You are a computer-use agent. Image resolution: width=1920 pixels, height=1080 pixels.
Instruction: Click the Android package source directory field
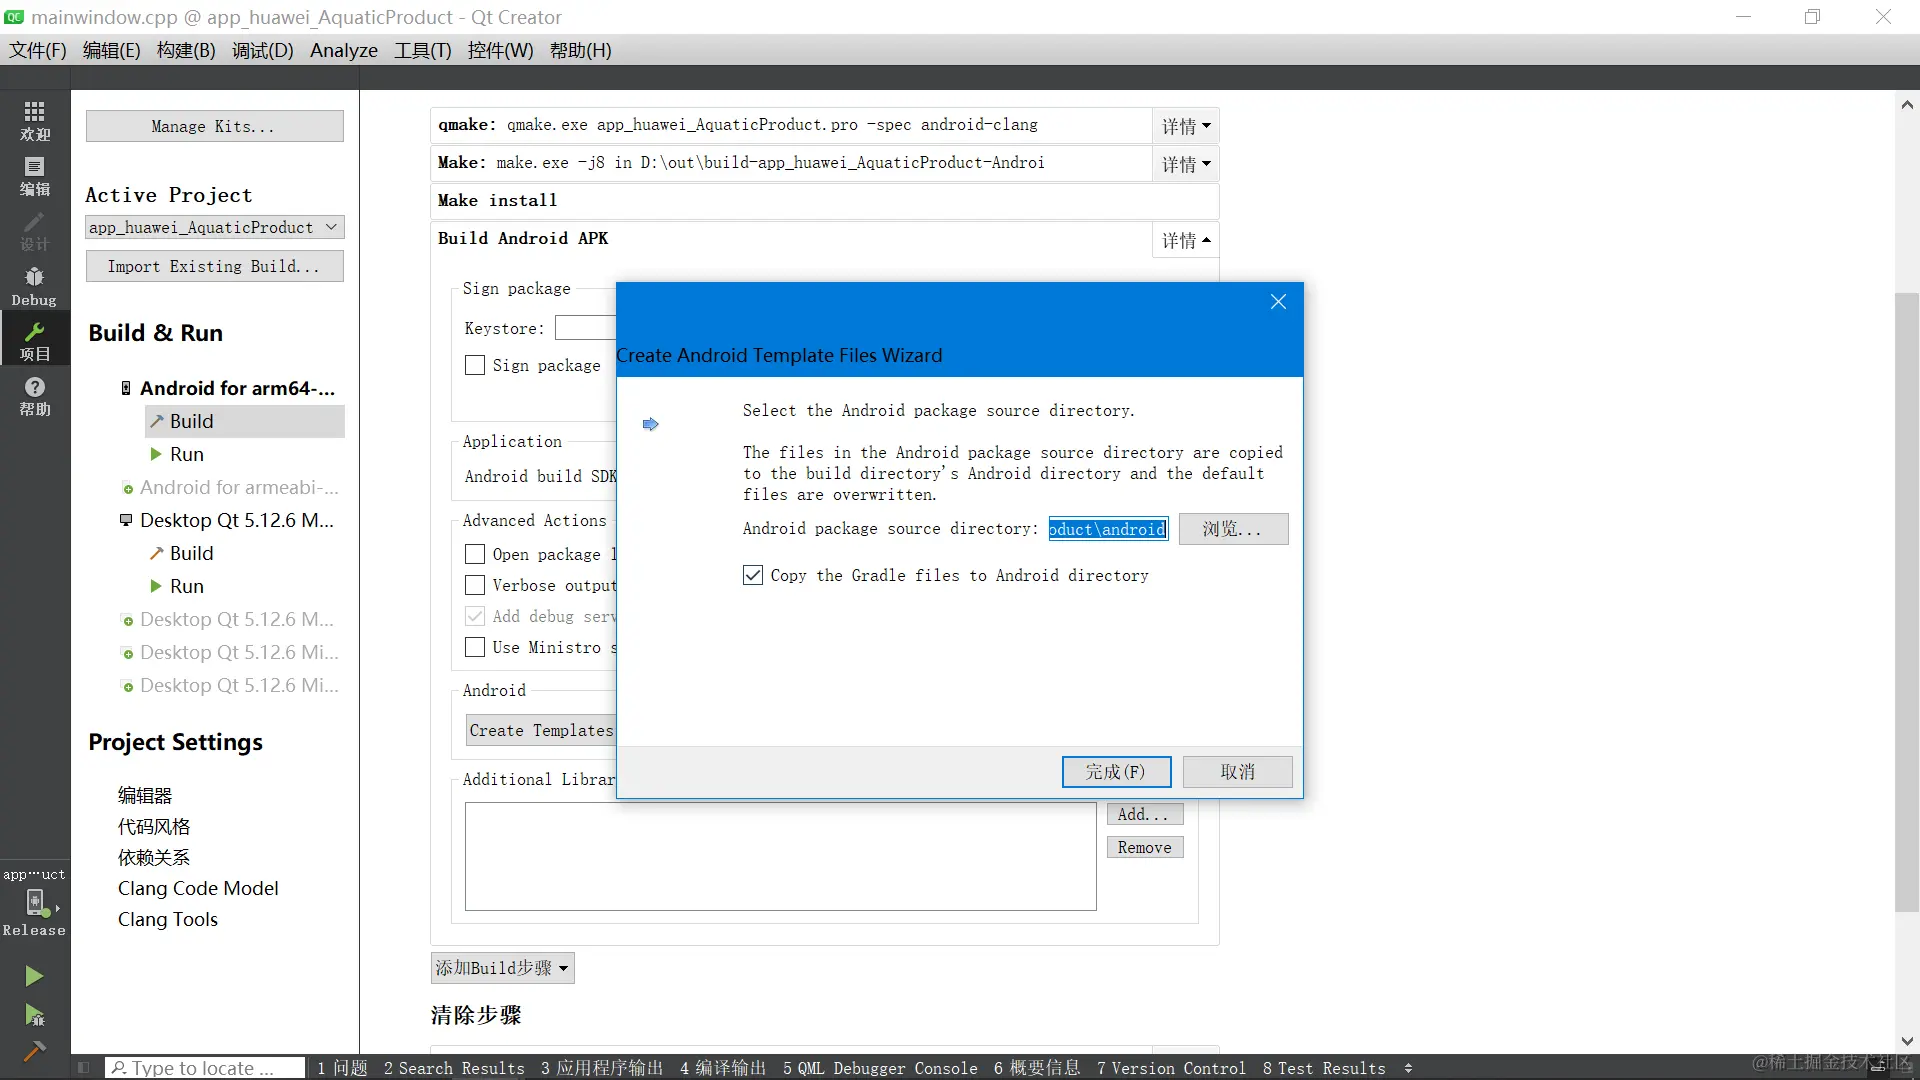[1107, 529]
